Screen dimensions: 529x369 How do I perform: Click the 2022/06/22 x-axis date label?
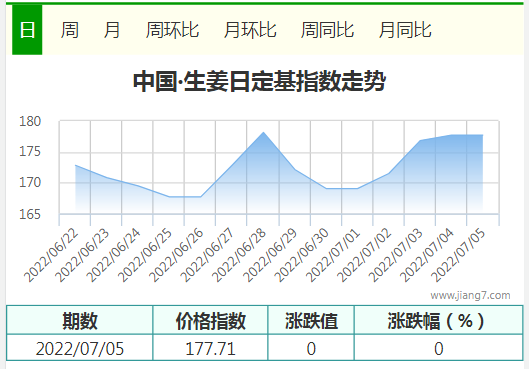51,255
